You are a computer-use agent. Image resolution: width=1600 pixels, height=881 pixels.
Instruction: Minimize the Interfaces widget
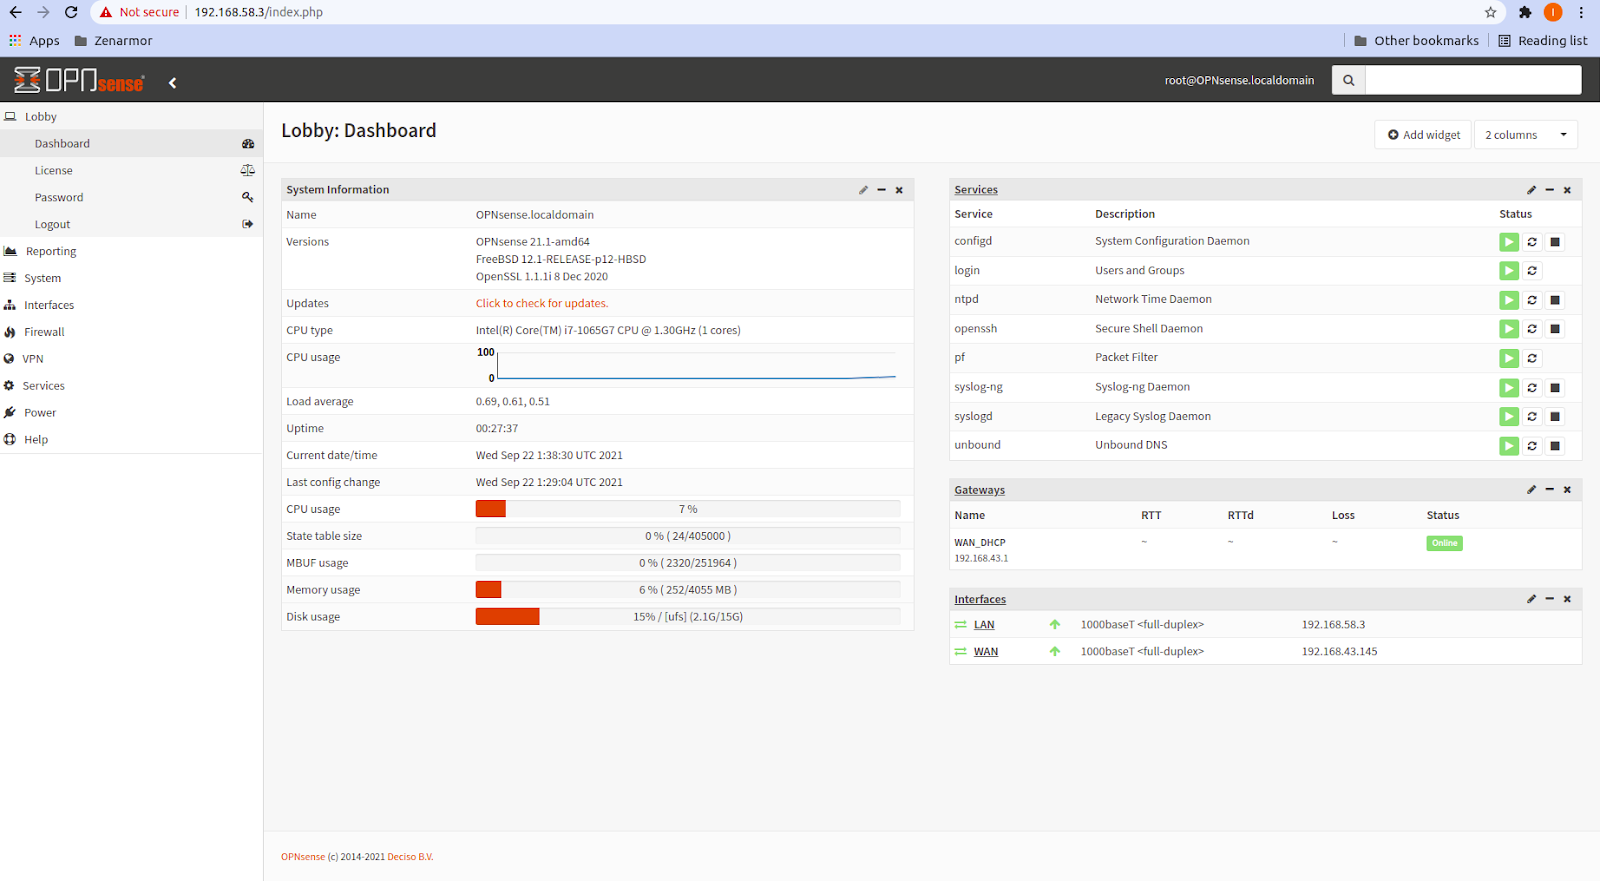[x=1549, y=599]
